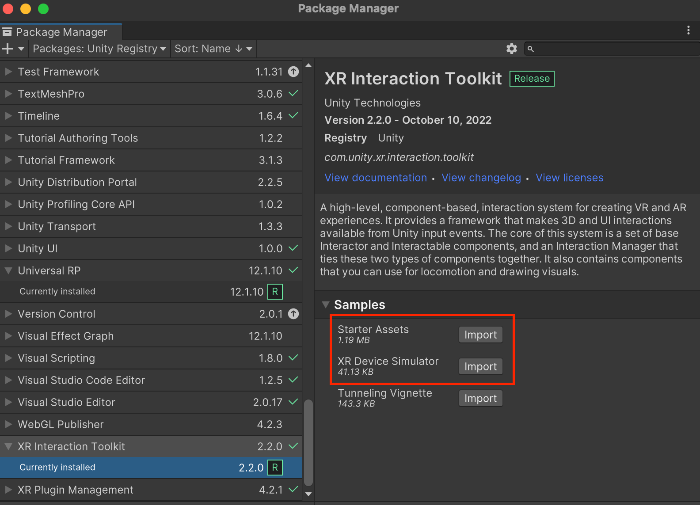Click the Universal RP installed checkmark
Screen dimensions: 700x505
293,270
